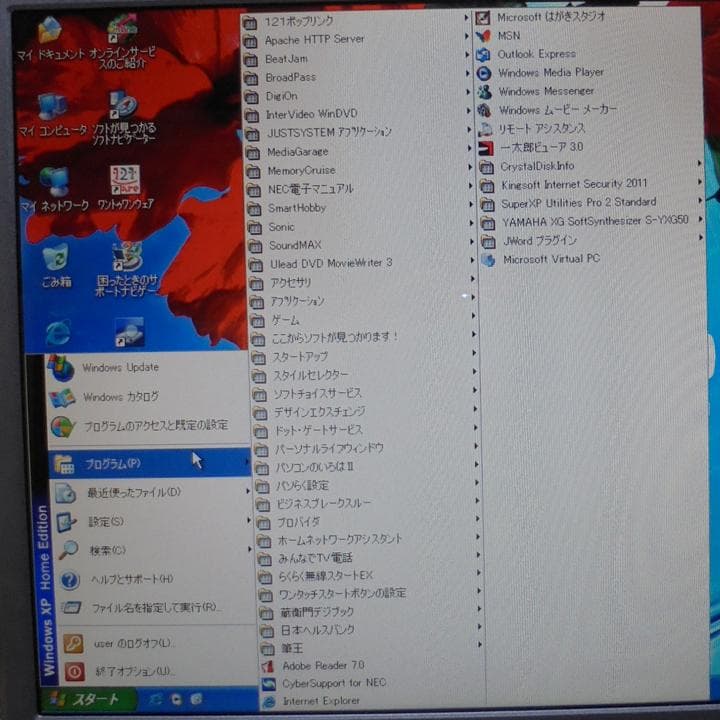Click the Windows カタログ icon
Screen dimensions: 720x720
click(62, 398)
